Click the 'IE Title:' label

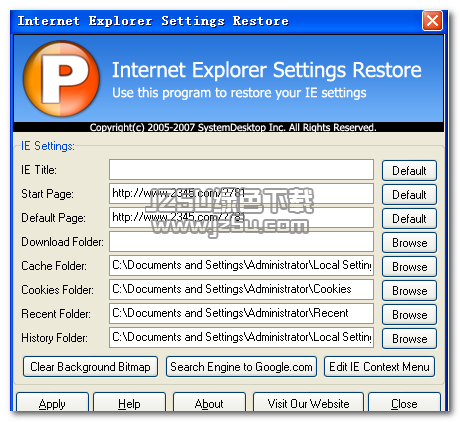click(39, 170)
